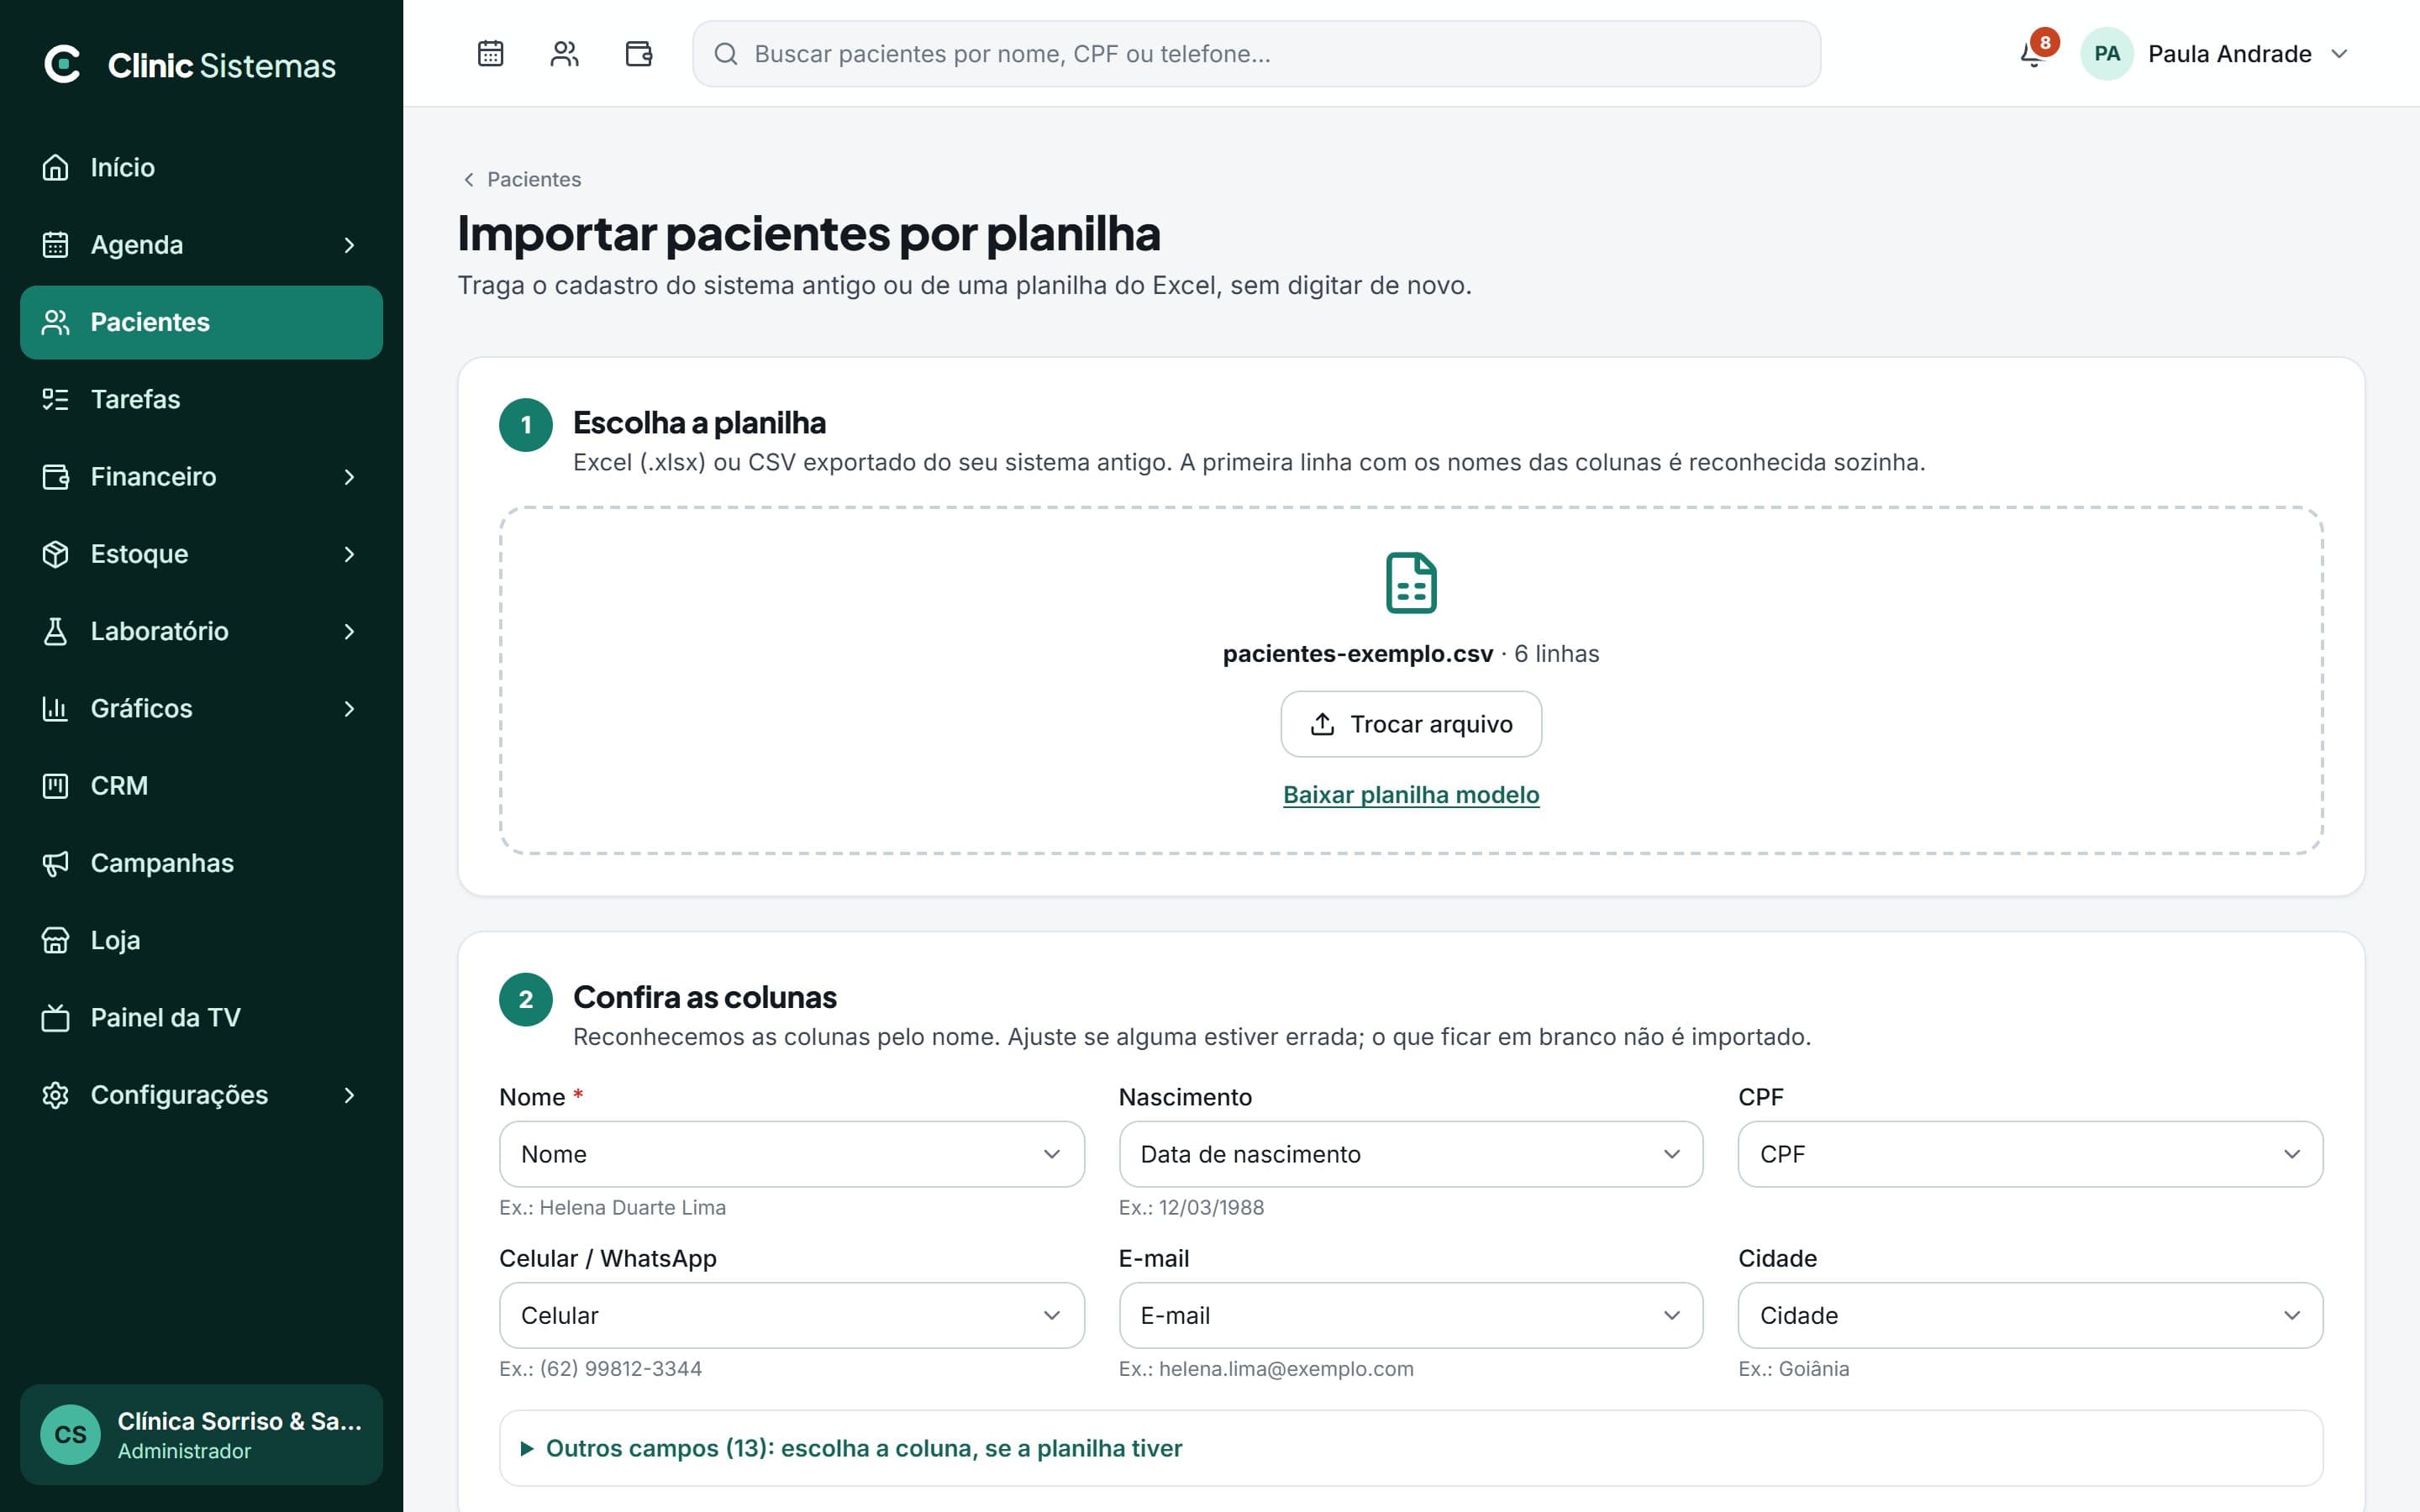Click the search magnifier icon
Image resolution: width=2420 pixels, height=1512 pixels.
click(x=726, y=54)
